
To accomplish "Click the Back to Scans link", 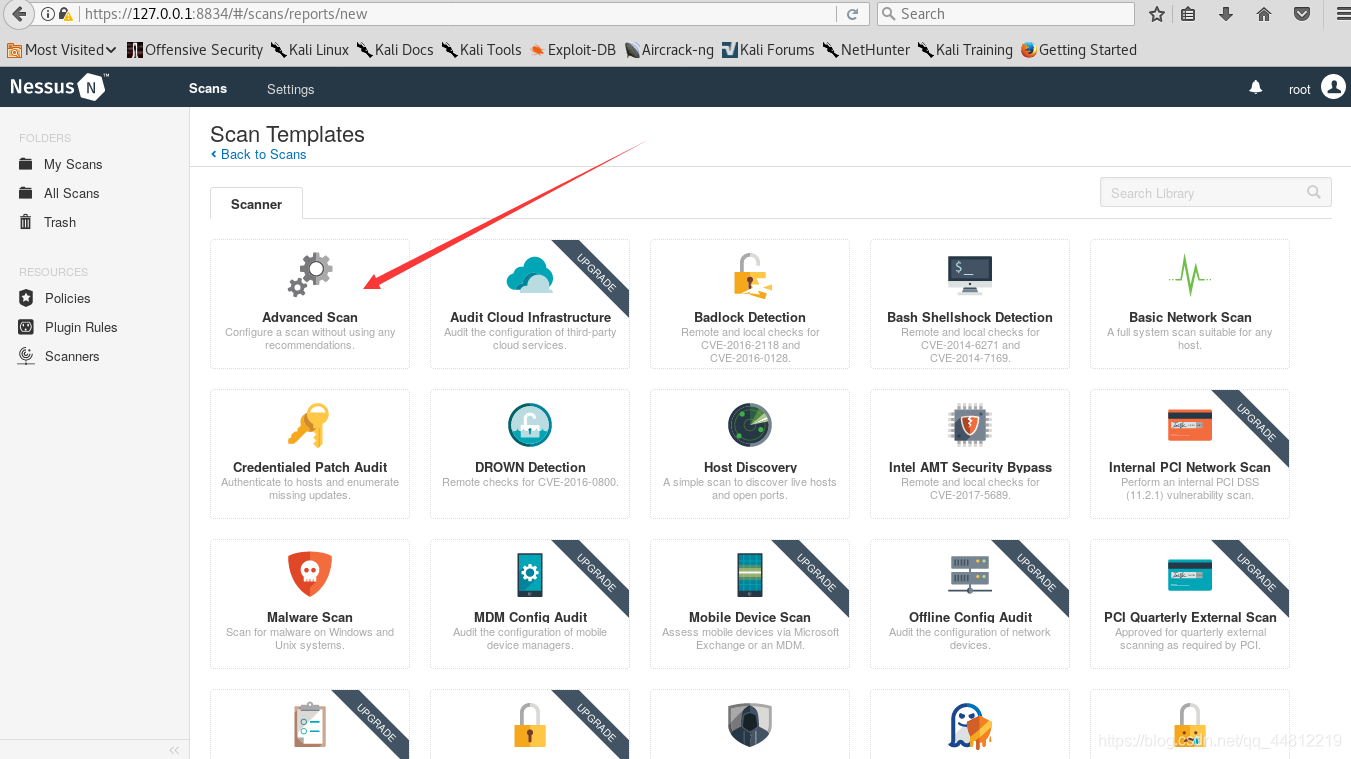I will point(259,154).
